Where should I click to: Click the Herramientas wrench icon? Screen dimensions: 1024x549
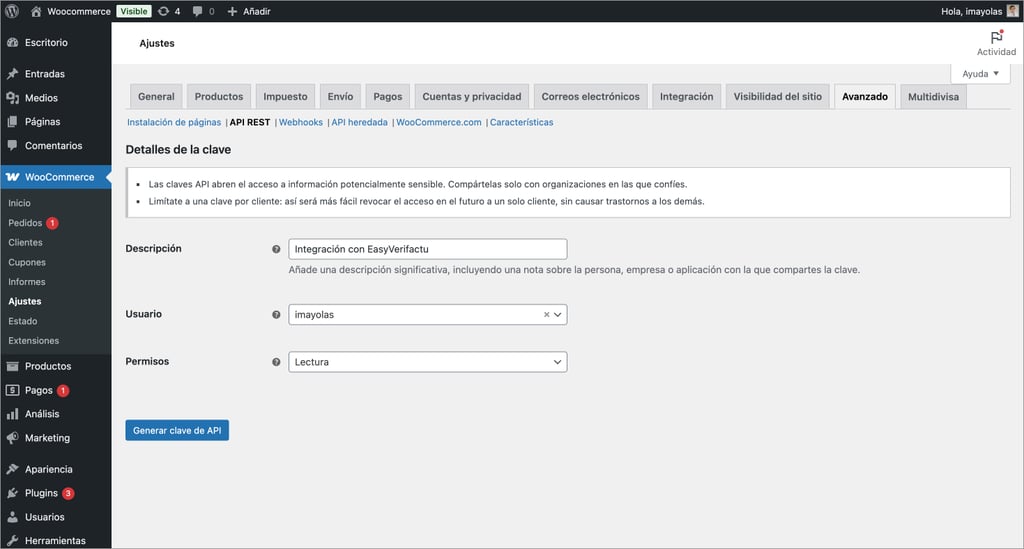[12, 541]
